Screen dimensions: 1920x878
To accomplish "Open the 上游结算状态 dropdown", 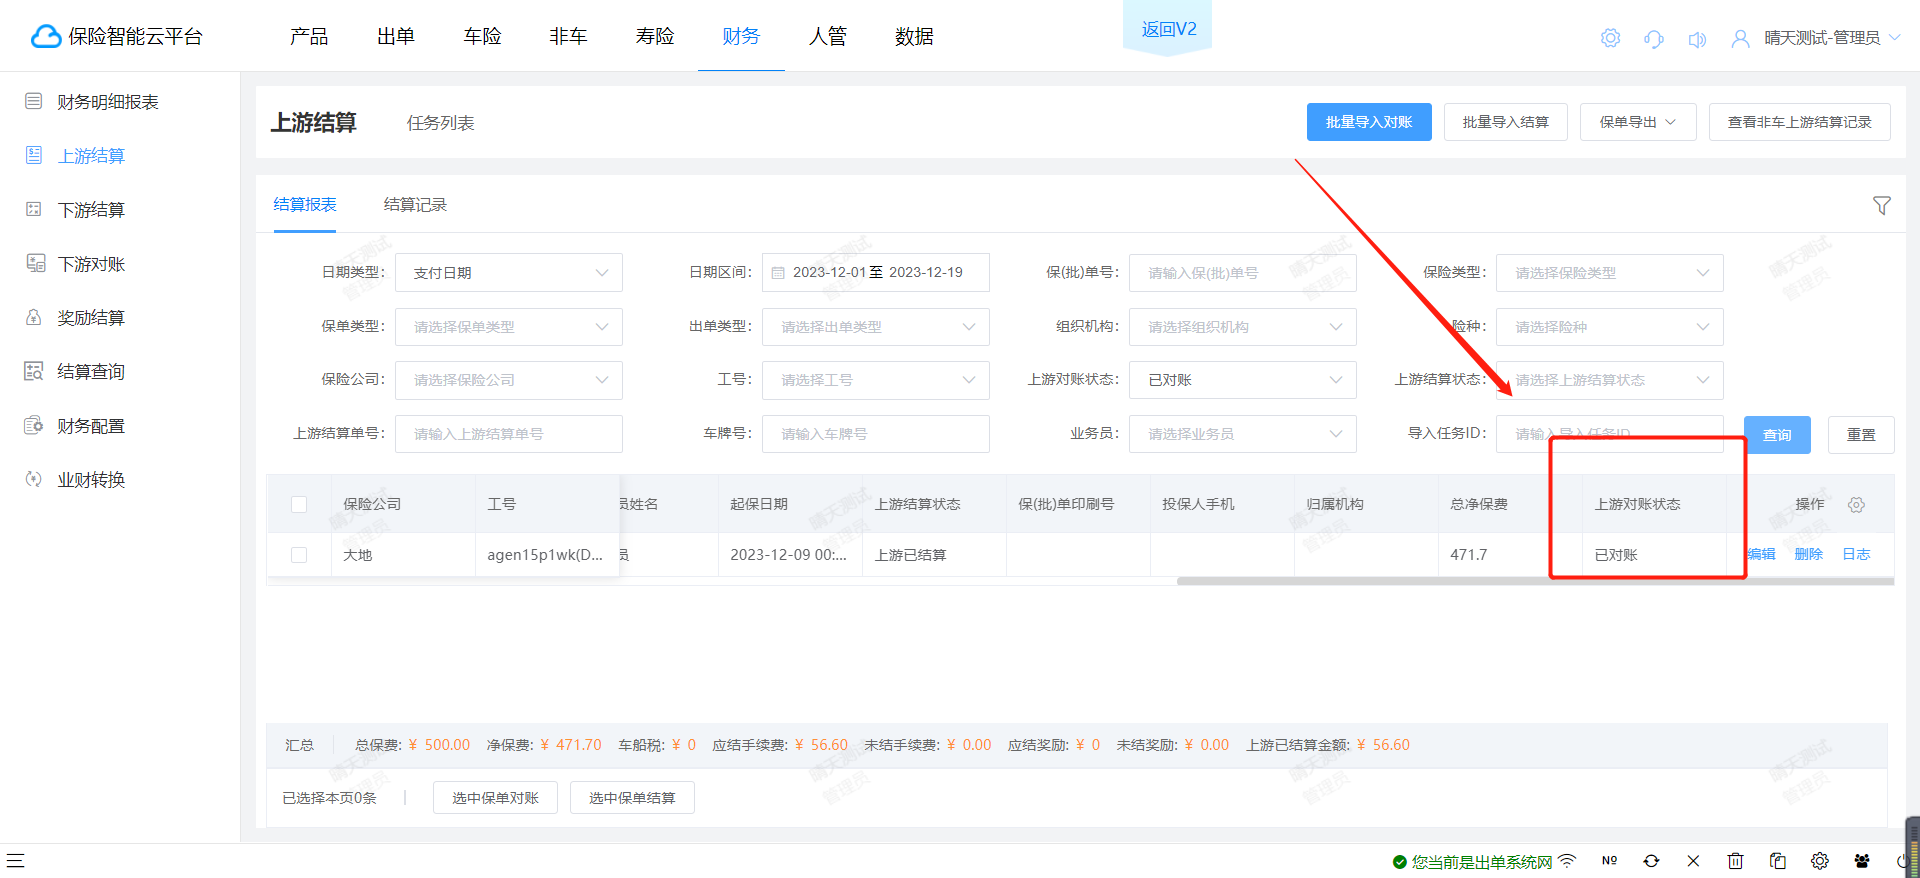I will [1610, 380].
